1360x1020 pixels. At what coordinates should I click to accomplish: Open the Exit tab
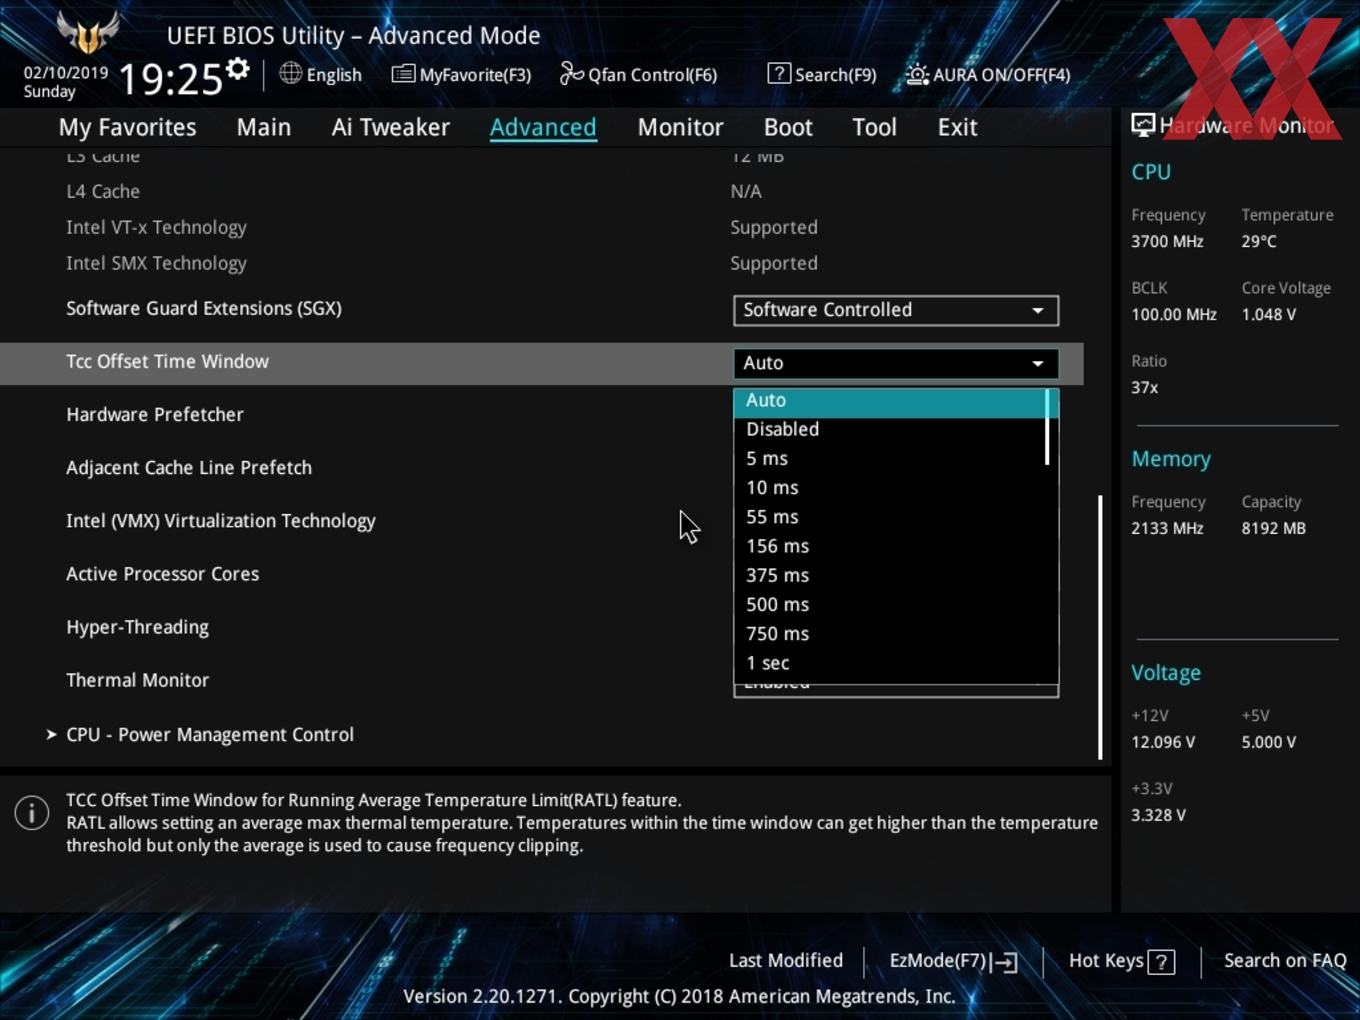pyautogui.click(x=957, y=127)
